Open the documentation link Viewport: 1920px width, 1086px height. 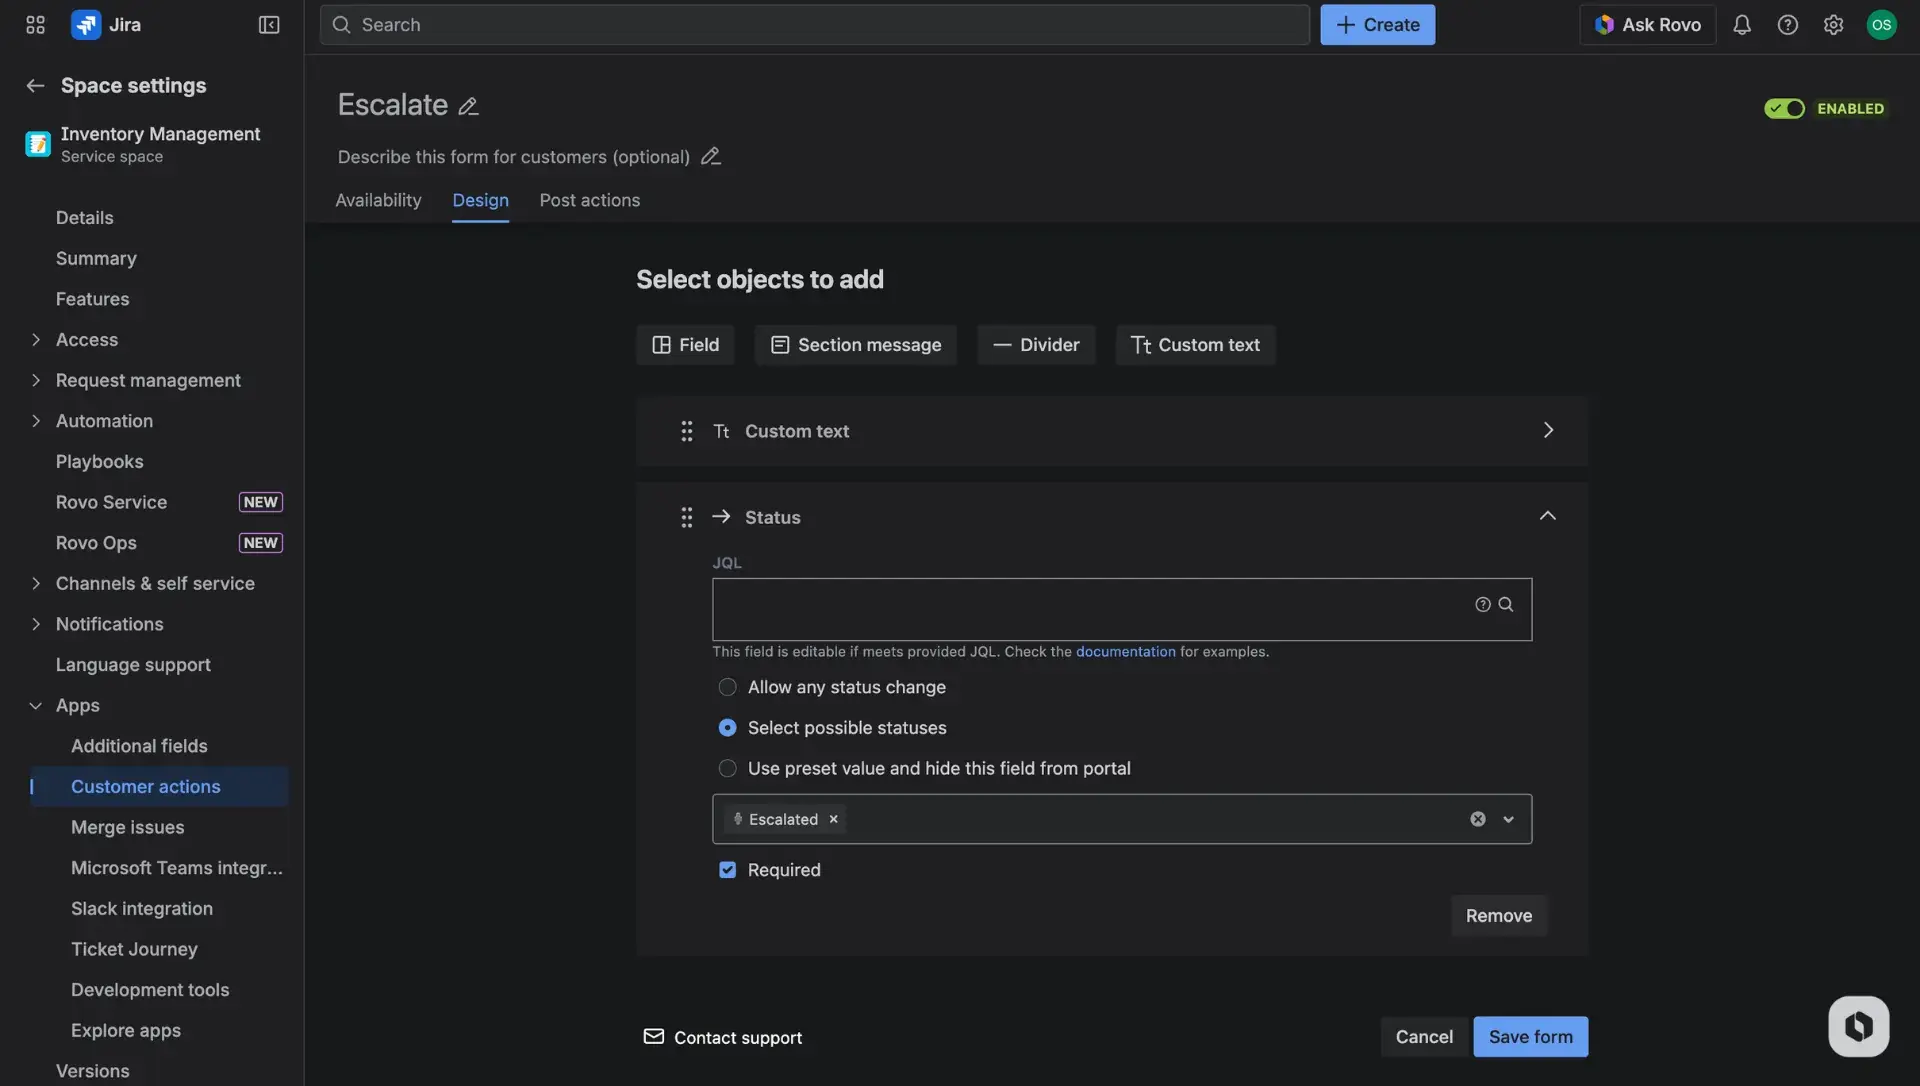click(x=1125, y=651)
